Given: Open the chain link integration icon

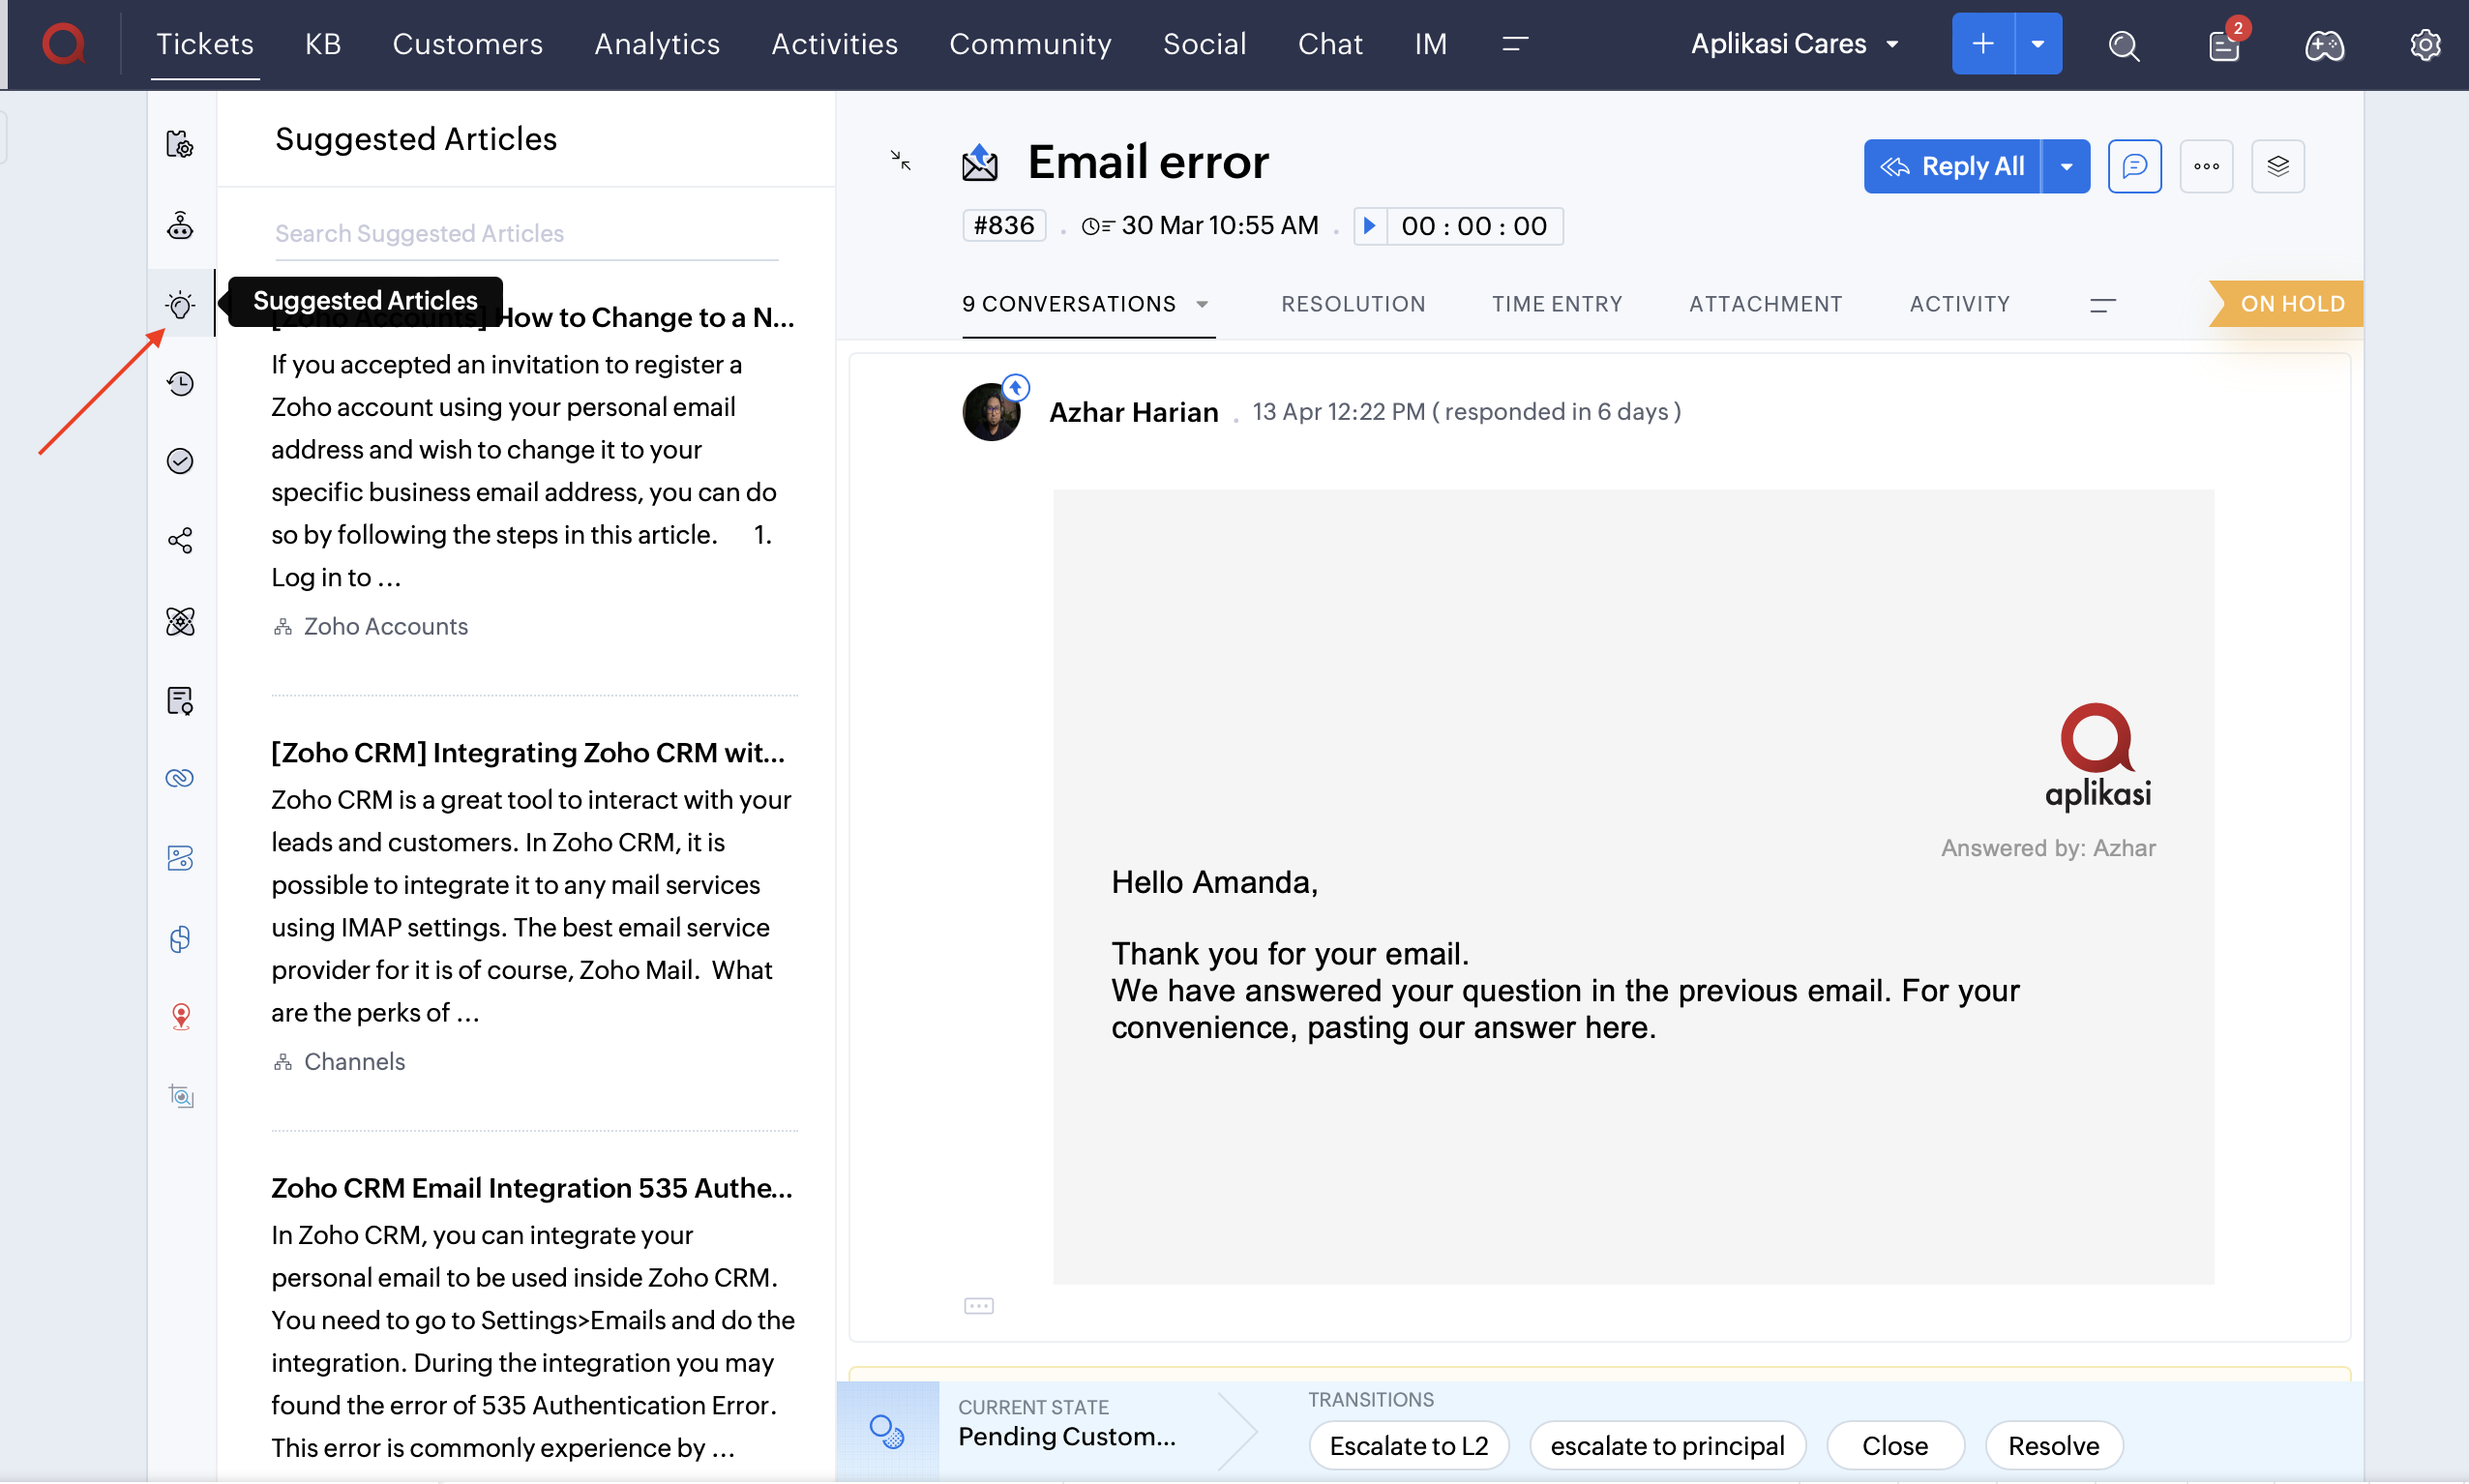Looking at the screenshot, I should (x=180, y=778).
